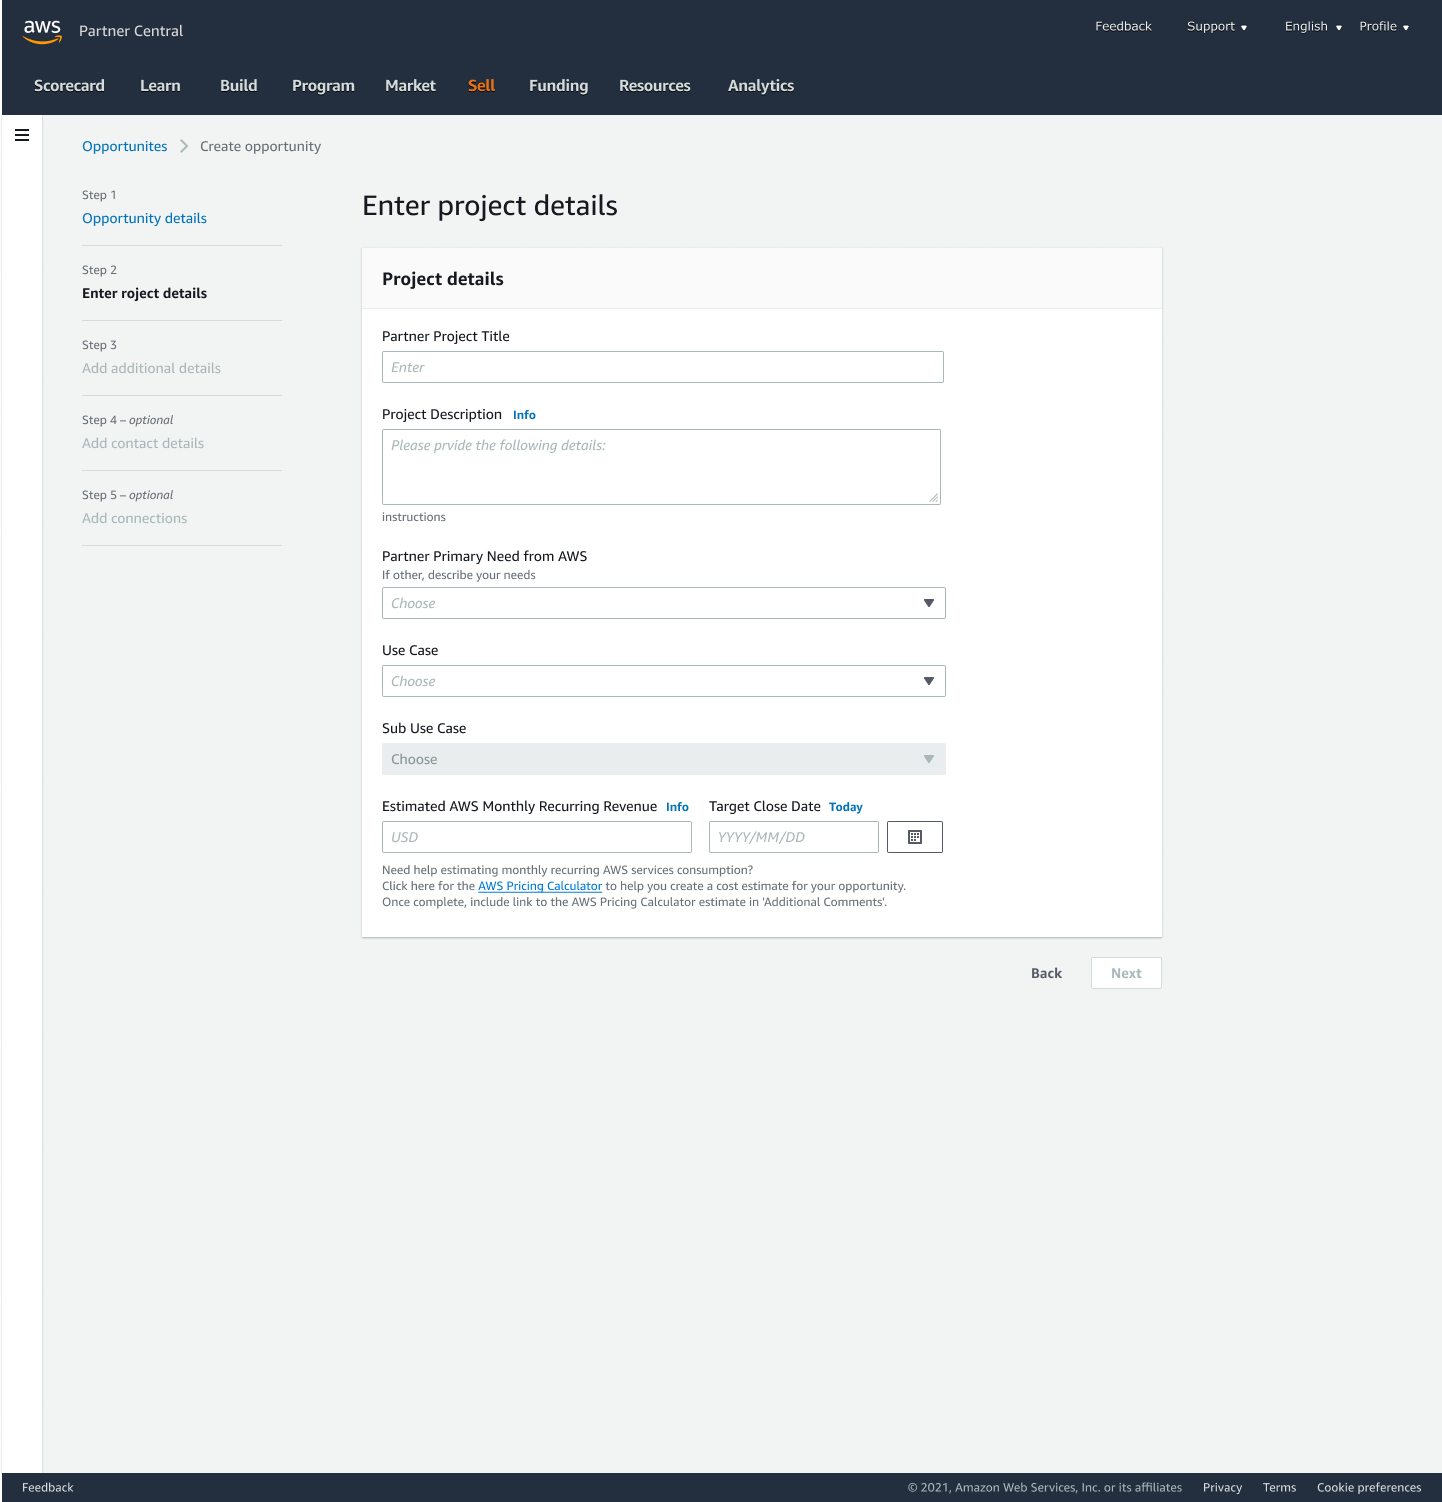The height and width of the screenshot is (1502, 1442).
Task: Click the Project details section heading
Action: pos(443,279)
